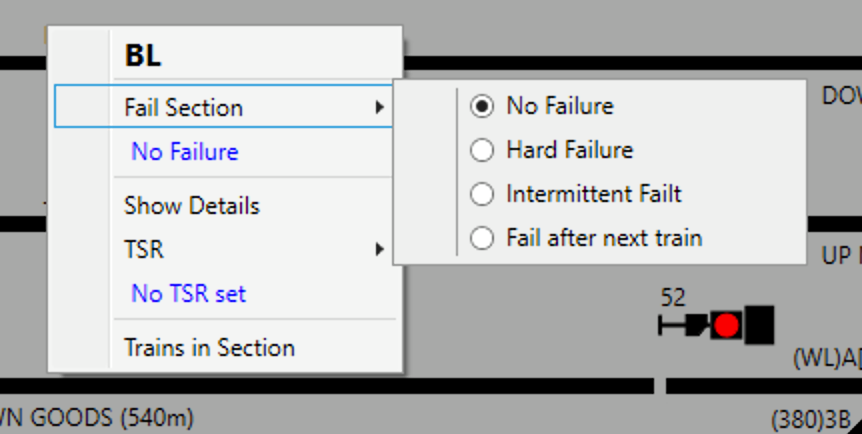Expand the TSR submenu arrow
Screen dimensions: 862x434
click(x=379, y=249)
